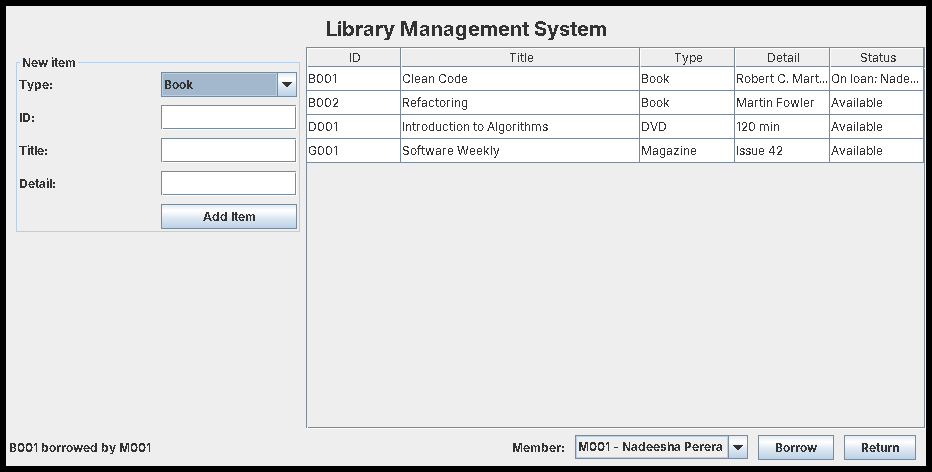Viewport: 932px width, 472px height.
Task: Click the Status column header
Action: [x=877, y=58]
